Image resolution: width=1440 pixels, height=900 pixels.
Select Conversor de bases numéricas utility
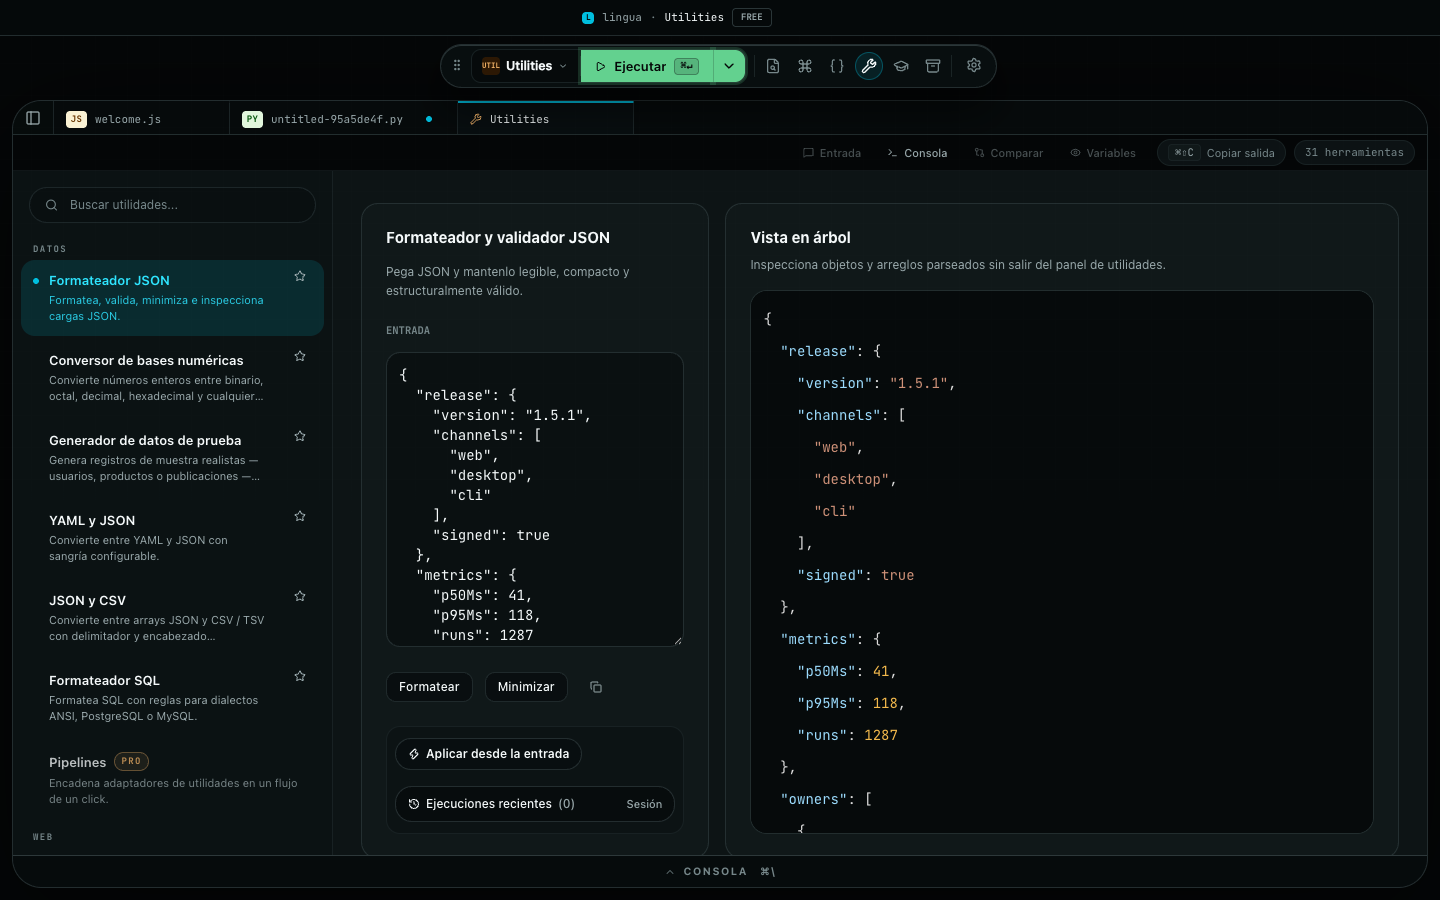[x=172, y=378]
